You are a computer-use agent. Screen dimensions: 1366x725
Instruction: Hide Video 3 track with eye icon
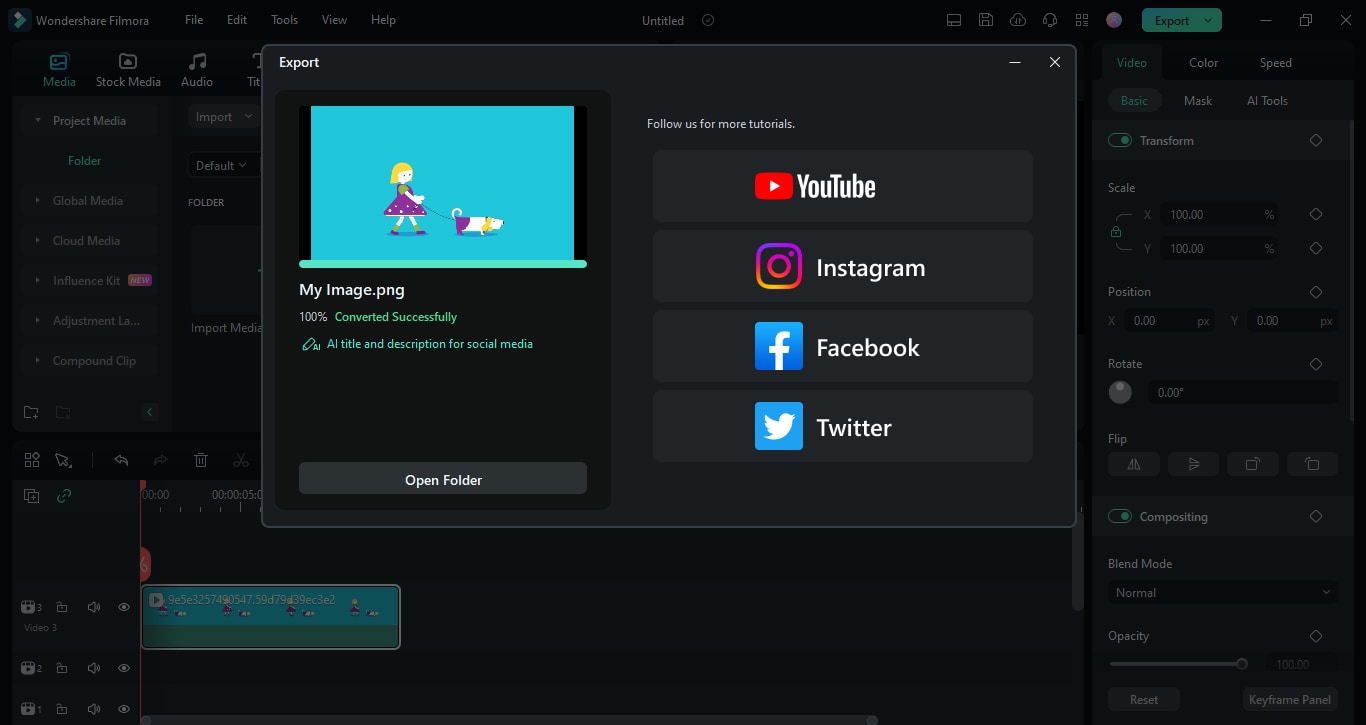(124, 607)
